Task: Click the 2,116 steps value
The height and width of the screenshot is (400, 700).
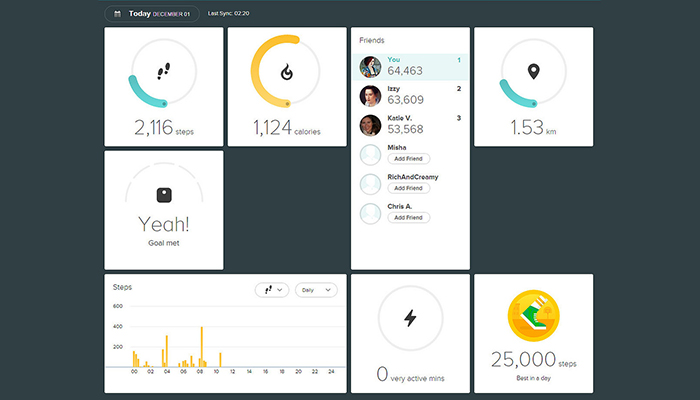Action: [164, 128]
